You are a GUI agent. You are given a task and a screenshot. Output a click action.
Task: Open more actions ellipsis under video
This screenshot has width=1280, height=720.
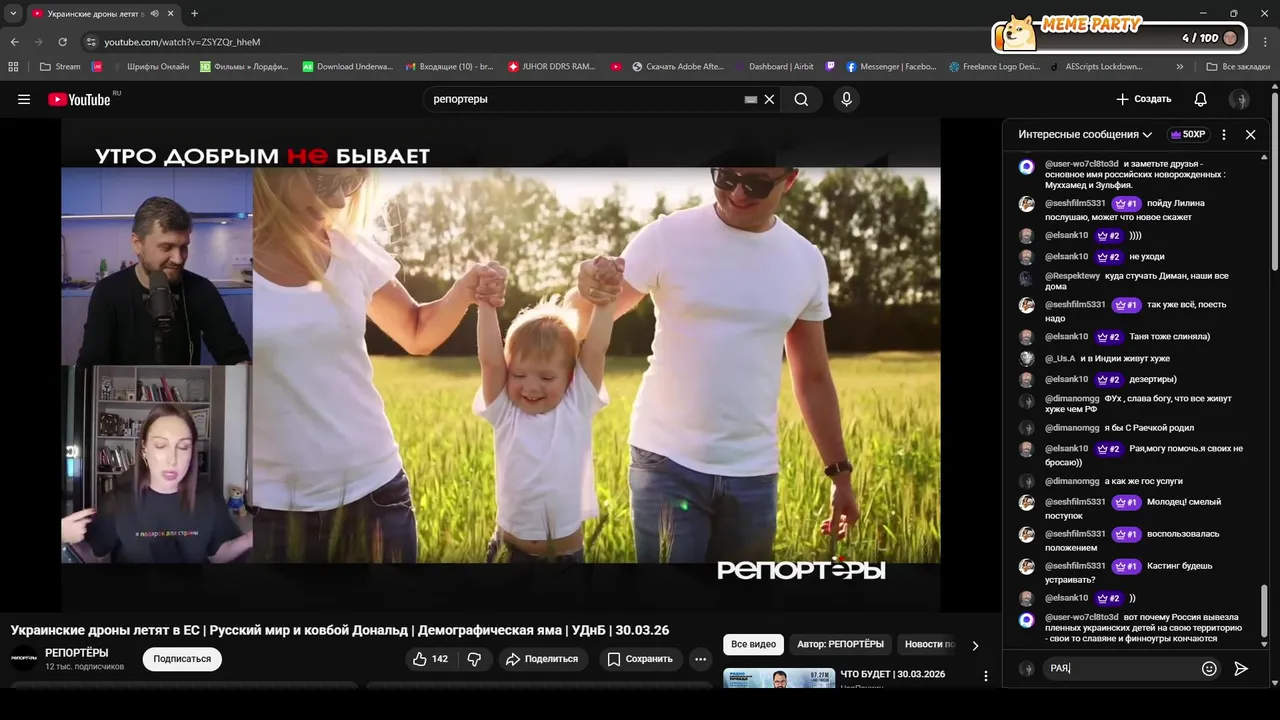coord(700,659)
